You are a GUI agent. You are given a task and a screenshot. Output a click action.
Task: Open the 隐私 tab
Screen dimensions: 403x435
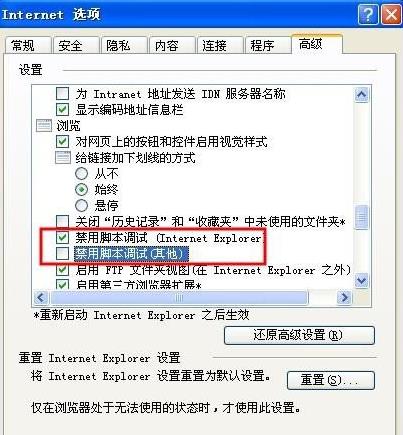click(123, 45)
